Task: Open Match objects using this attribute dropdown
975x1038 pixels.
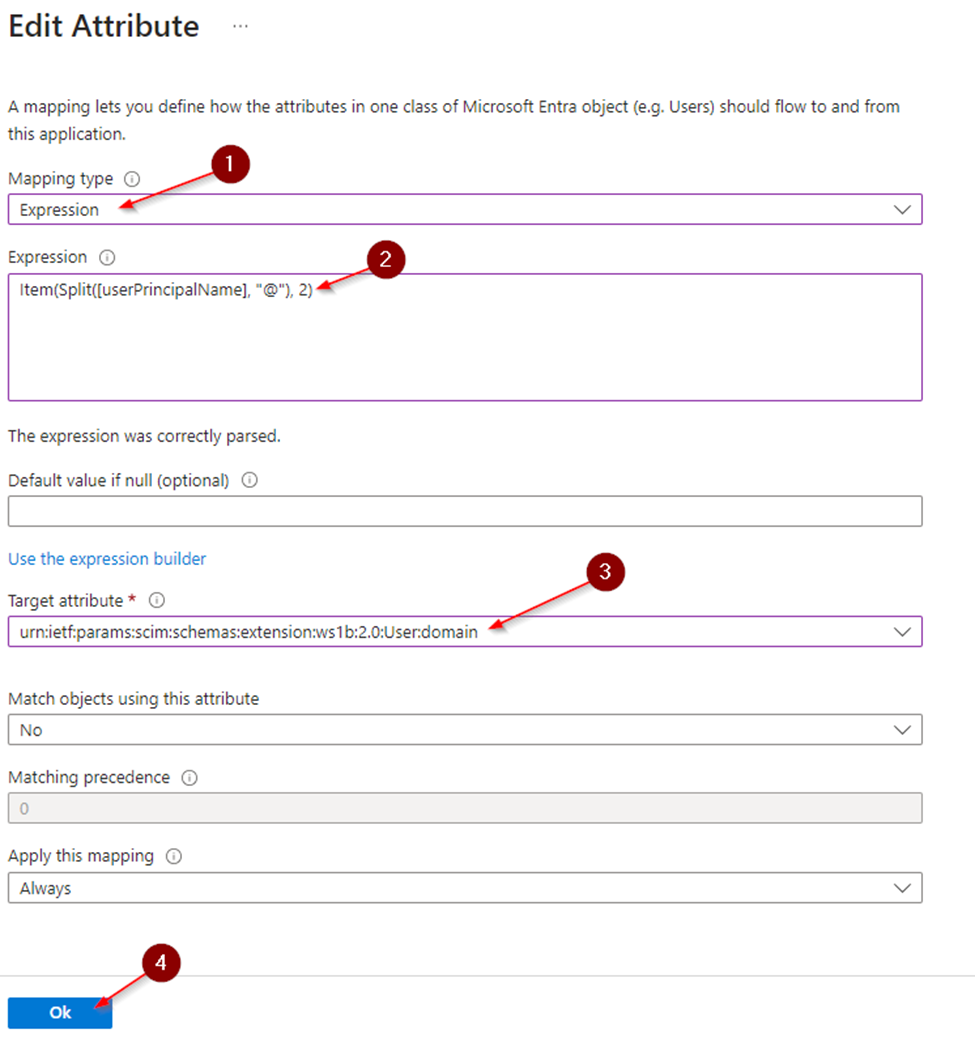Action: [x=464, y=730]
